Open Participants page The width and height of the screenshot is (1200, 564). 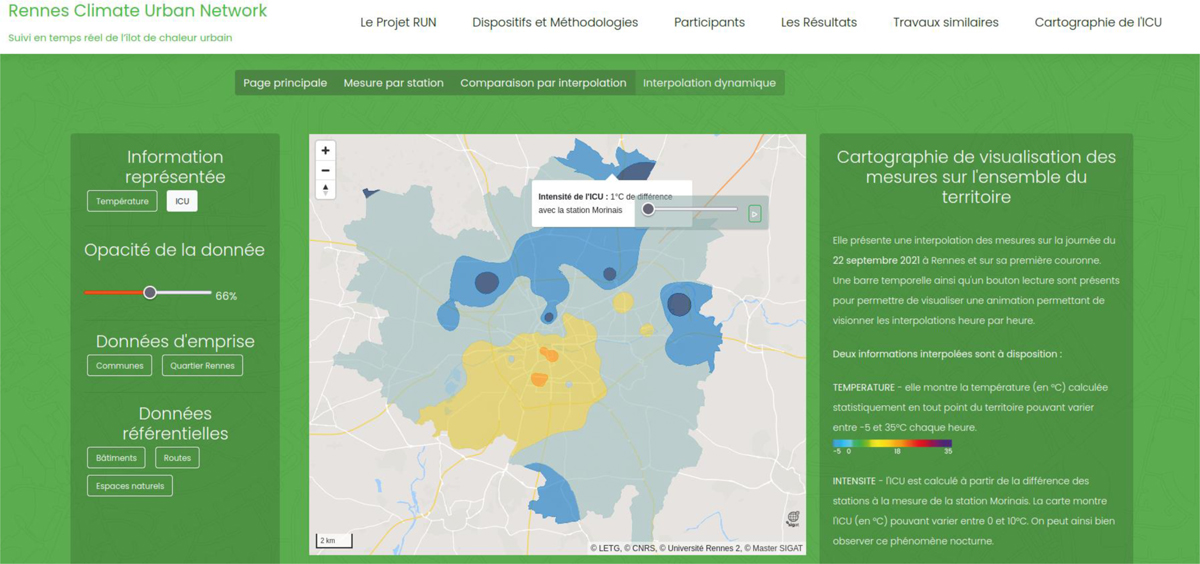709,22
